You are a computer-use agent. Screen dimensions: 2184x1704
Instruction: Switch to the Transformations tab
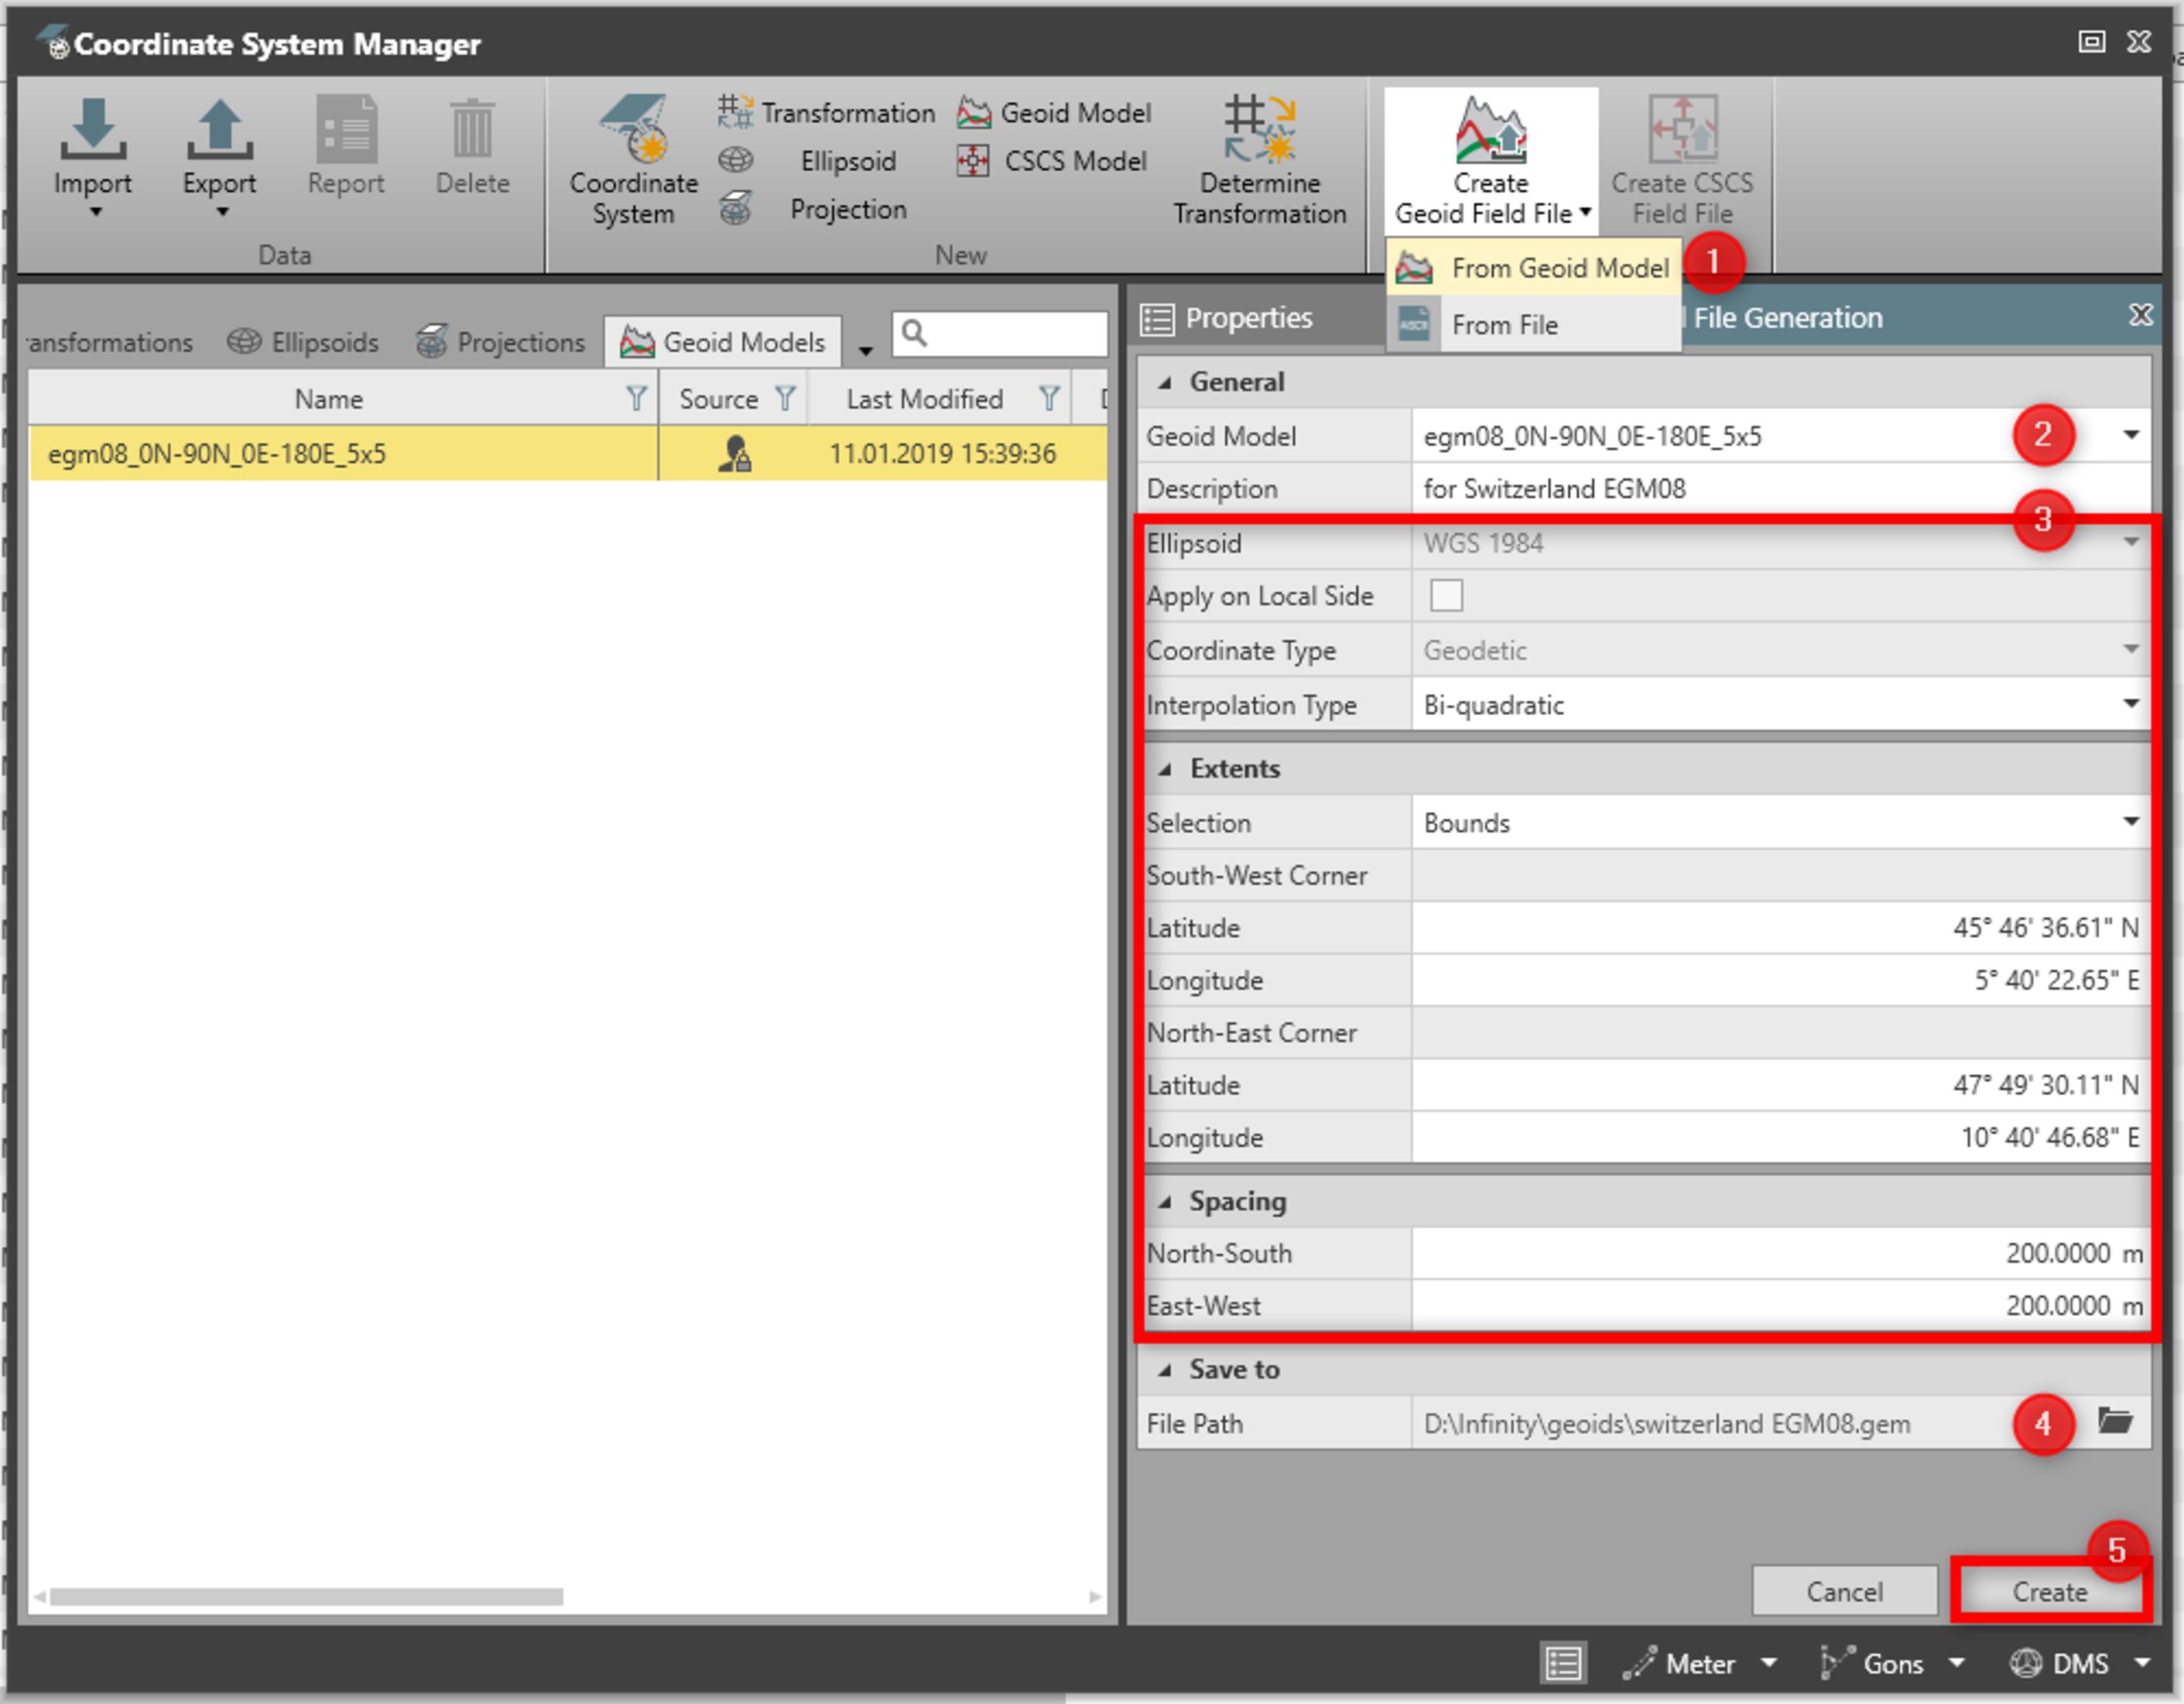point(110,342)
